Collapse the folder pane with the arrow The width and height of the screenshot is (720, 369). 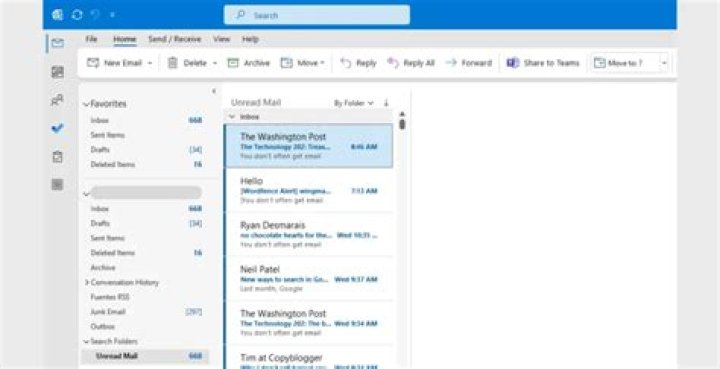click(x=214, y=91)
